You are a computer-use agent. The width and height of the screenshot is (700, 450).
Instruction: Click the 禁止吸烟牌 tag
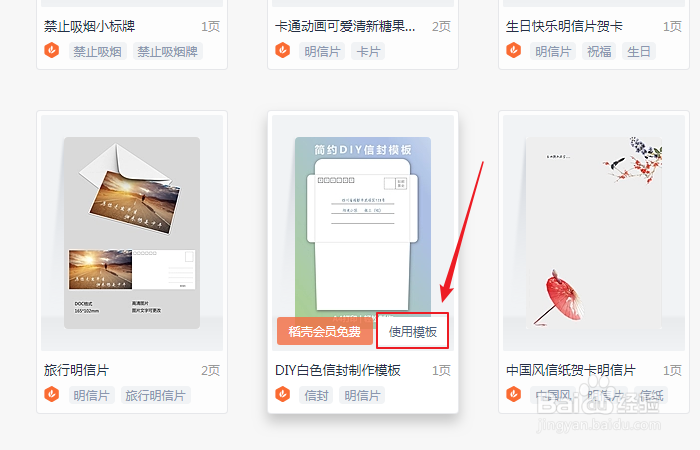(x=167, y=51)
